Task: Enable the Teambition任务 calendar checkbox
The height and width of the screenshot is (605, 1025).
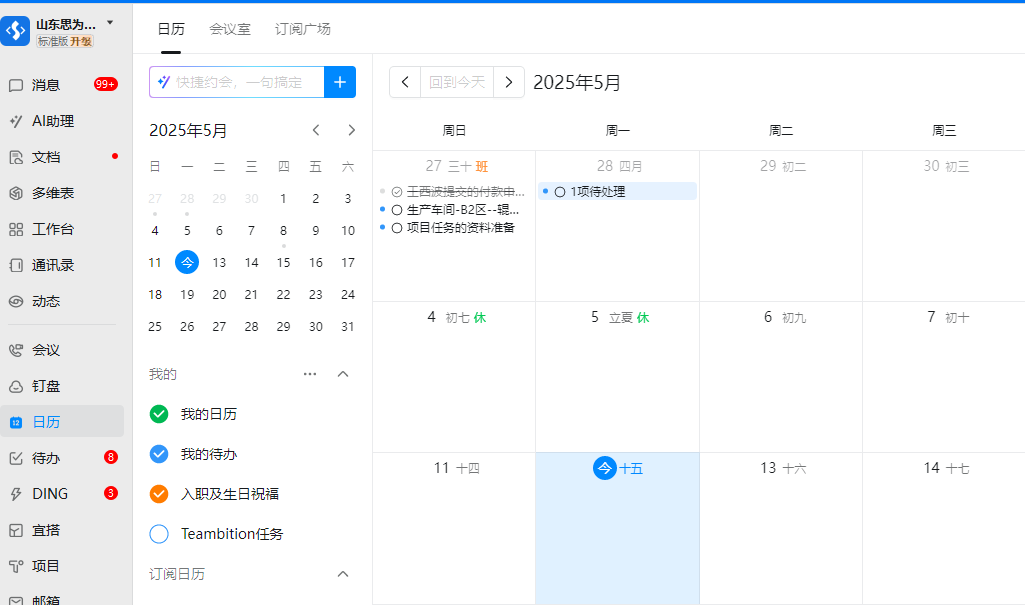Action: pos(159,534)
